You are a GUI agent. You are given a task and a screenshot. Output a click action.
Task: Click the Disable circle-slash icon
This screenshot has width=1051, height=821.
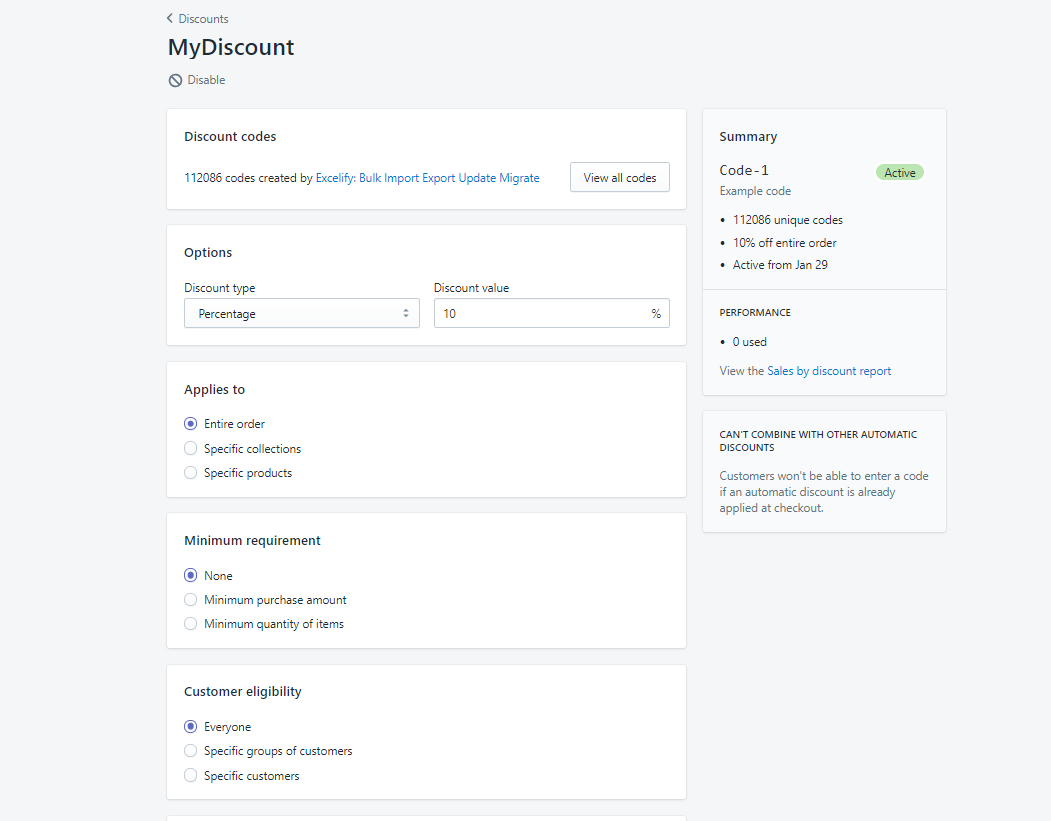[x=175, y=80]
